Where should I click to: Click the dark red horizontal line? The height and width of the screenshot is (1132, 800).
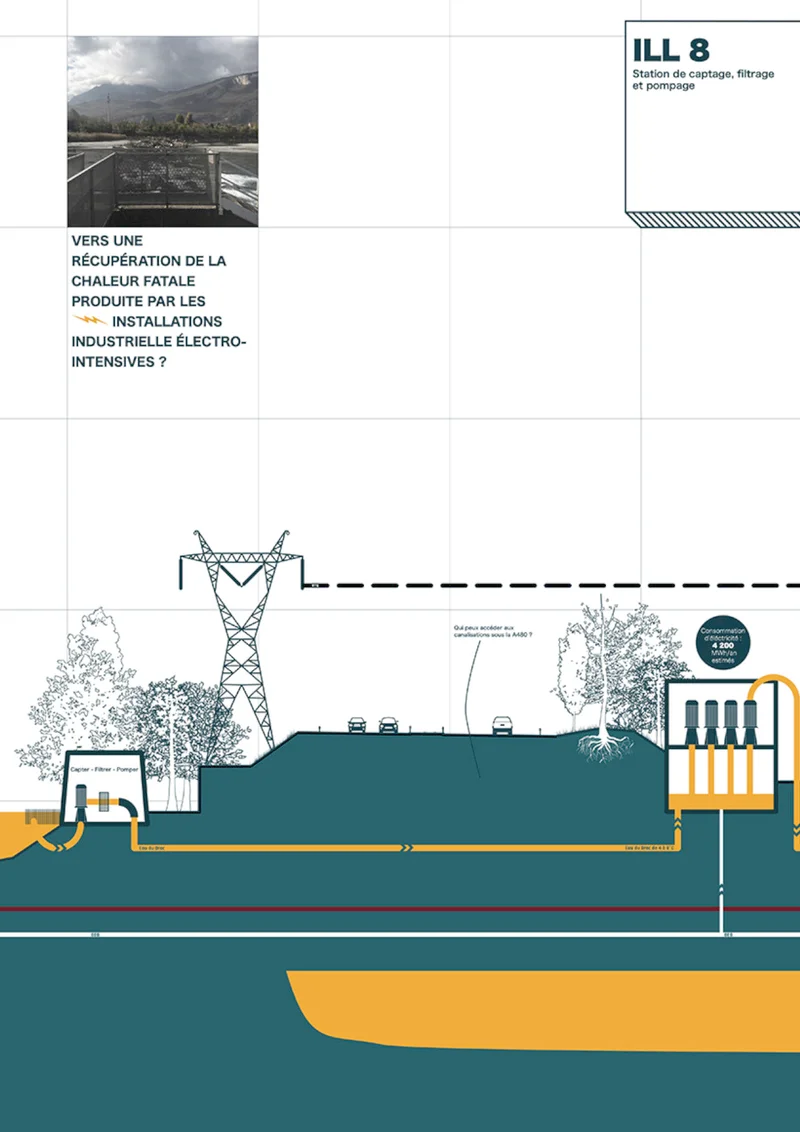(400, 909)
